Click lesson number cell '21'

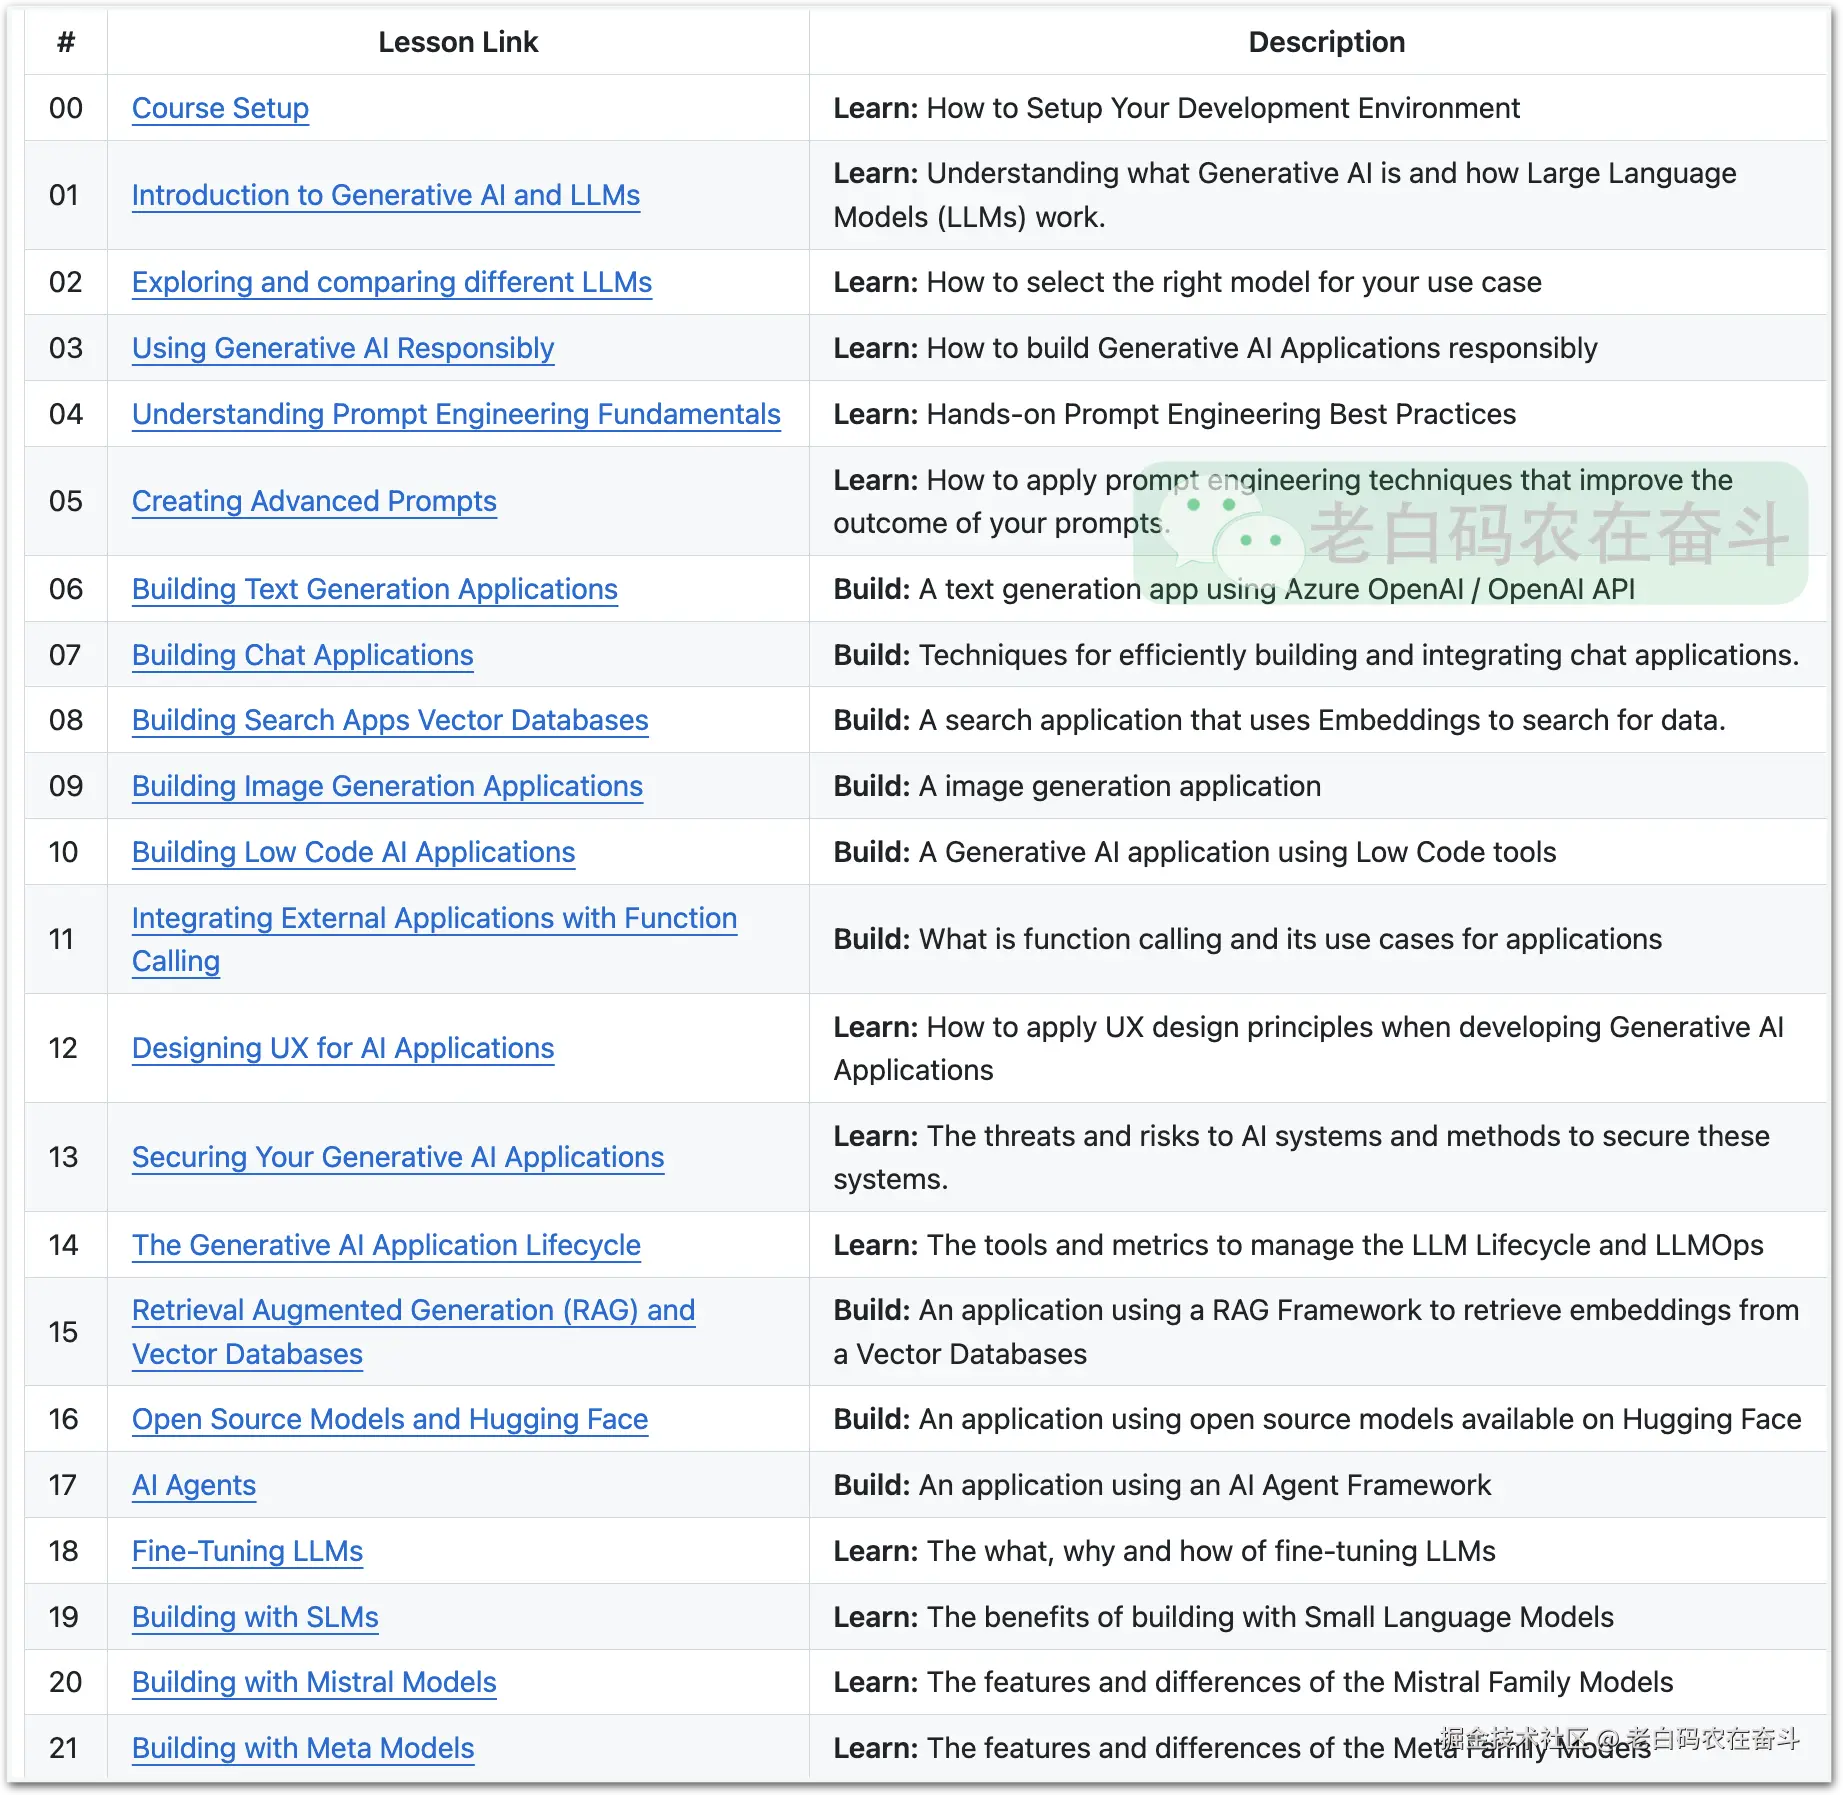[64, 1748]
